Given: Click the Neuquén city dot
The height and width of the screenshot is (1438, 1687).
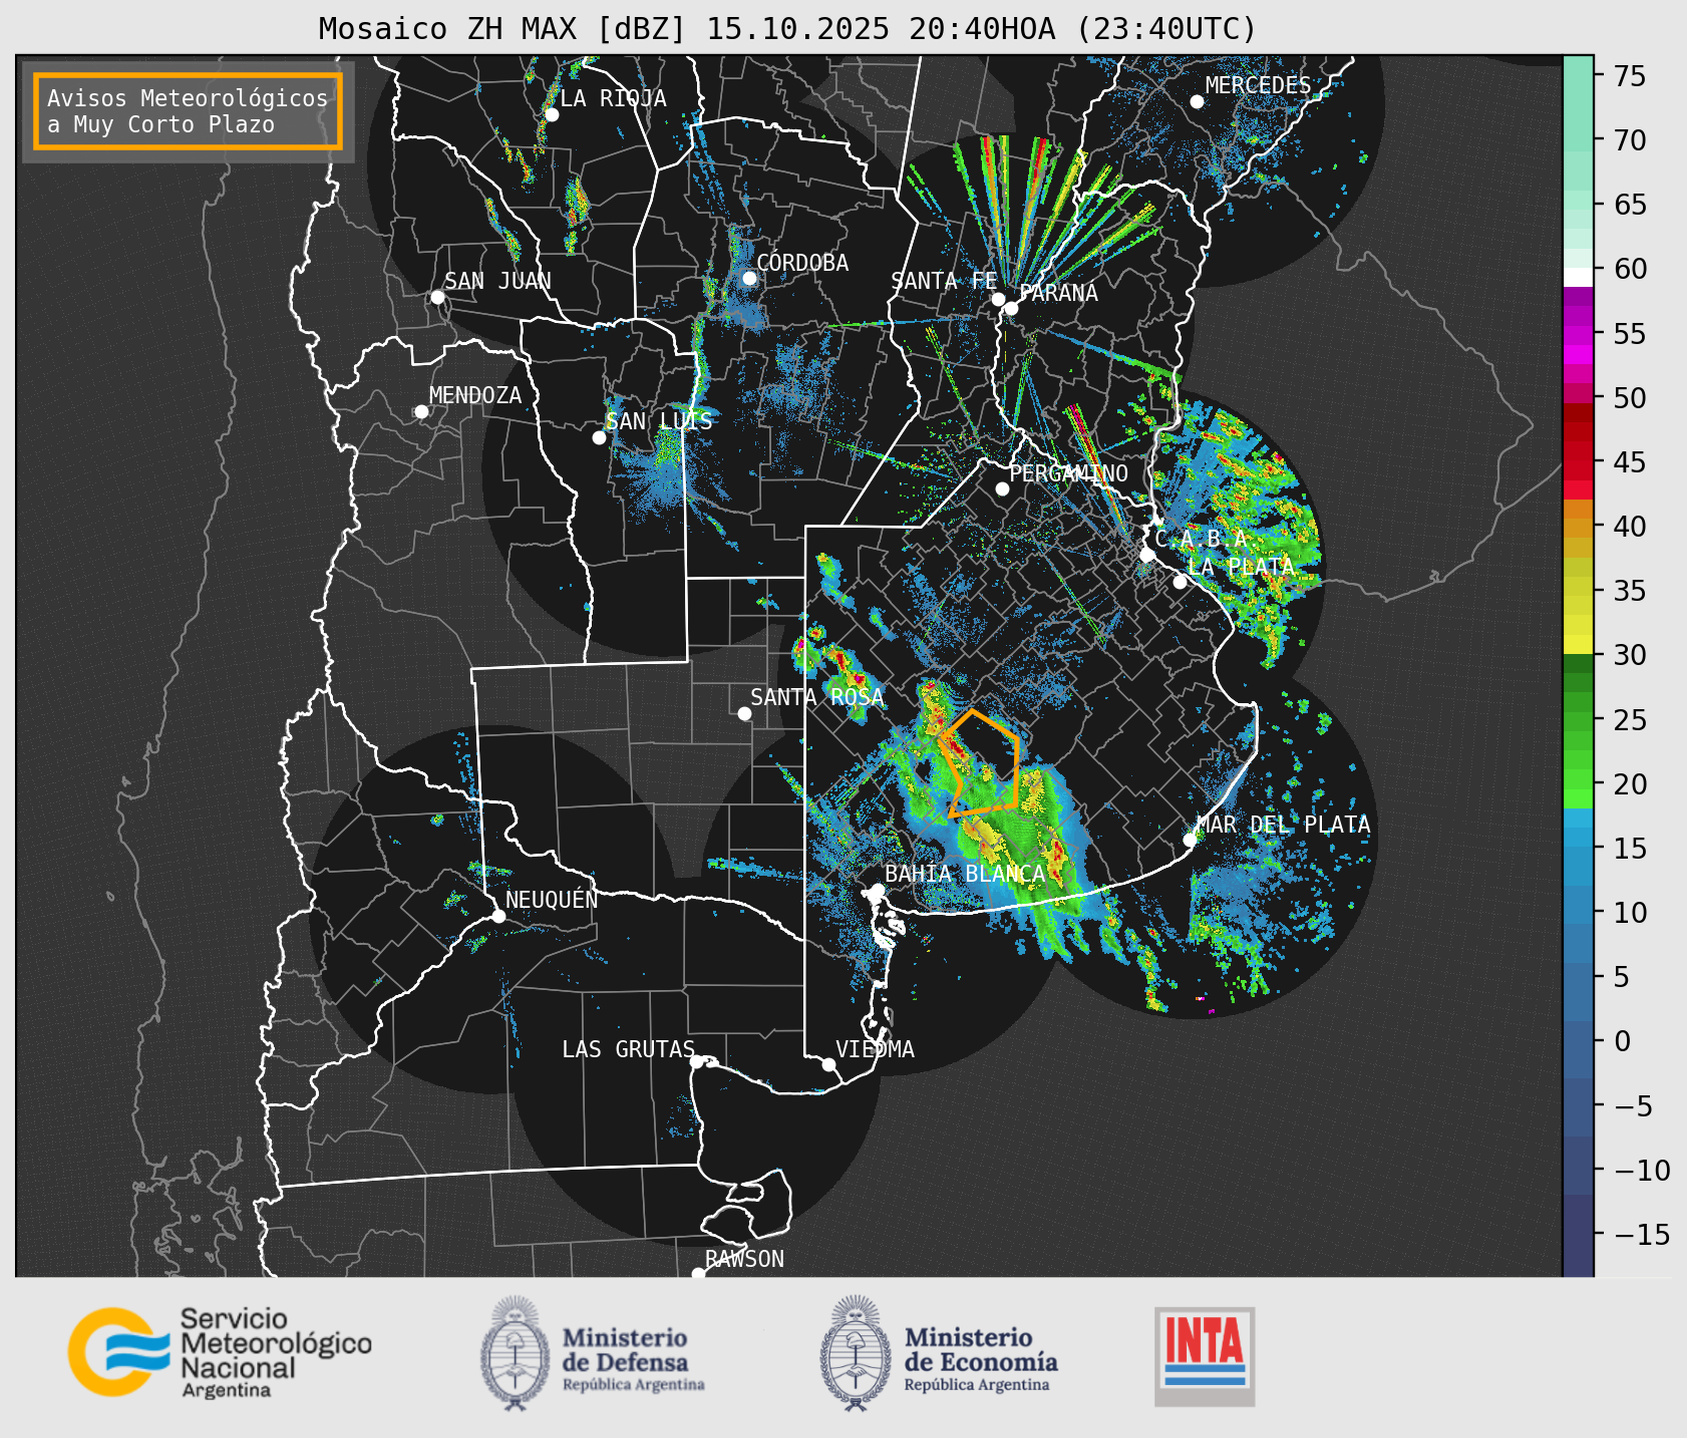Looking at the screenshot, I should pyautogui.click(x=498, y=916).
